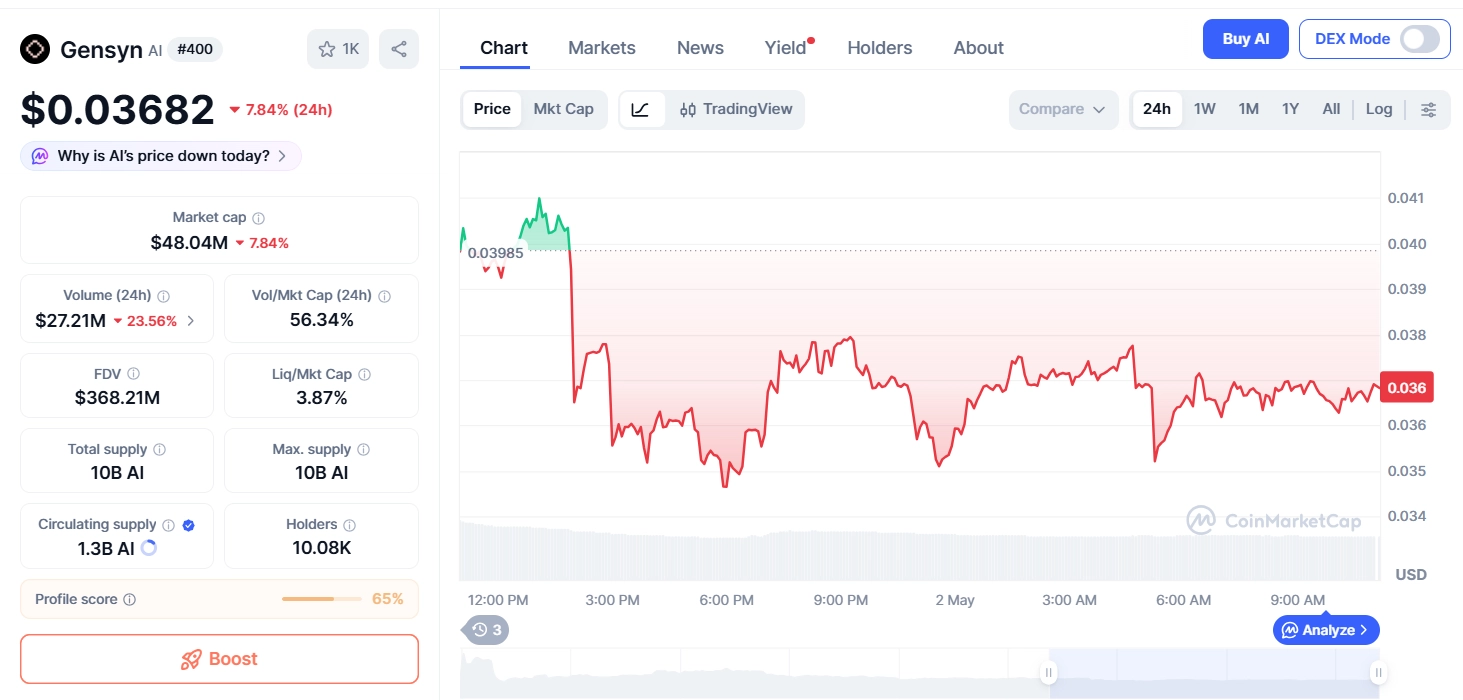Switch to the Chart tab

(504, 48)
